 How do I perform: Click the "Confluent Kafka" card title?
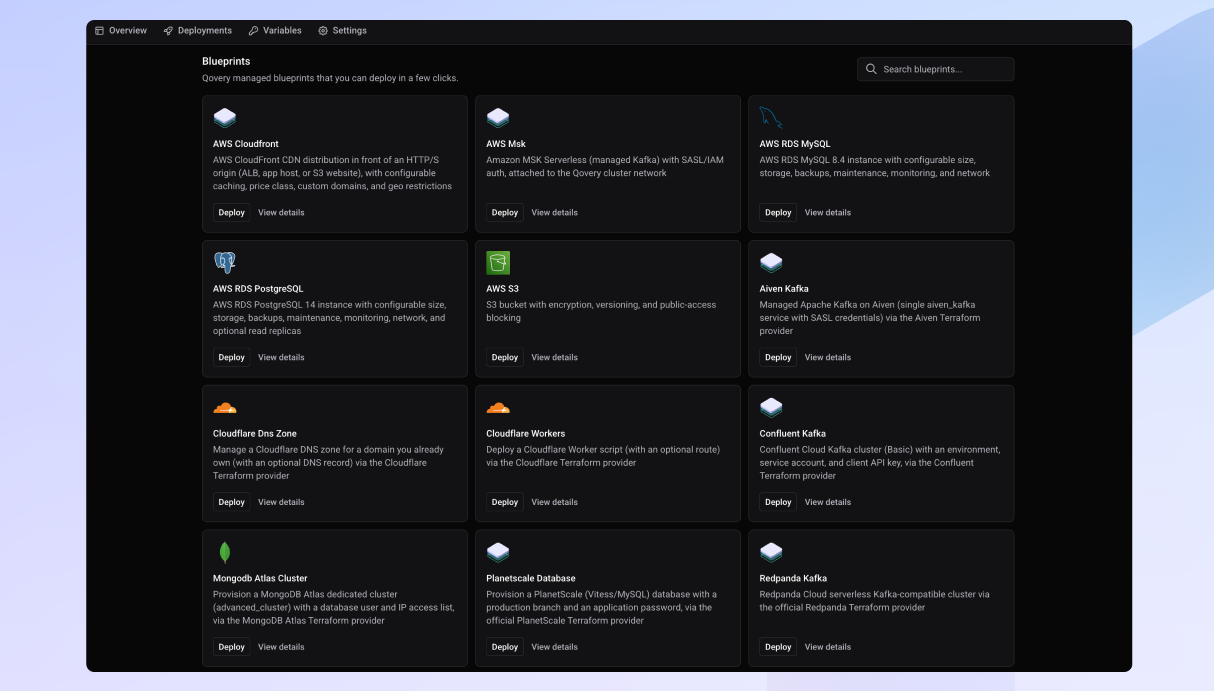tap(793, 434)
